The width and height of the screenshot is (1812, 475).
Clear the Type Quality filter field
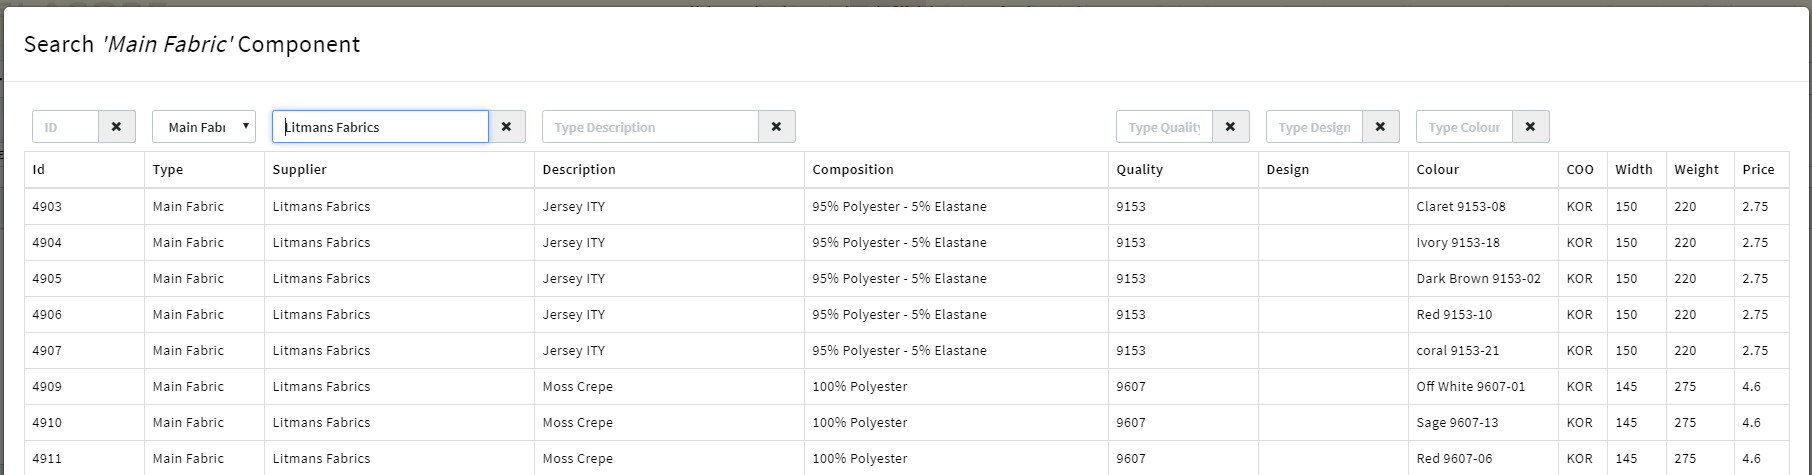(x=1230, y=127)
